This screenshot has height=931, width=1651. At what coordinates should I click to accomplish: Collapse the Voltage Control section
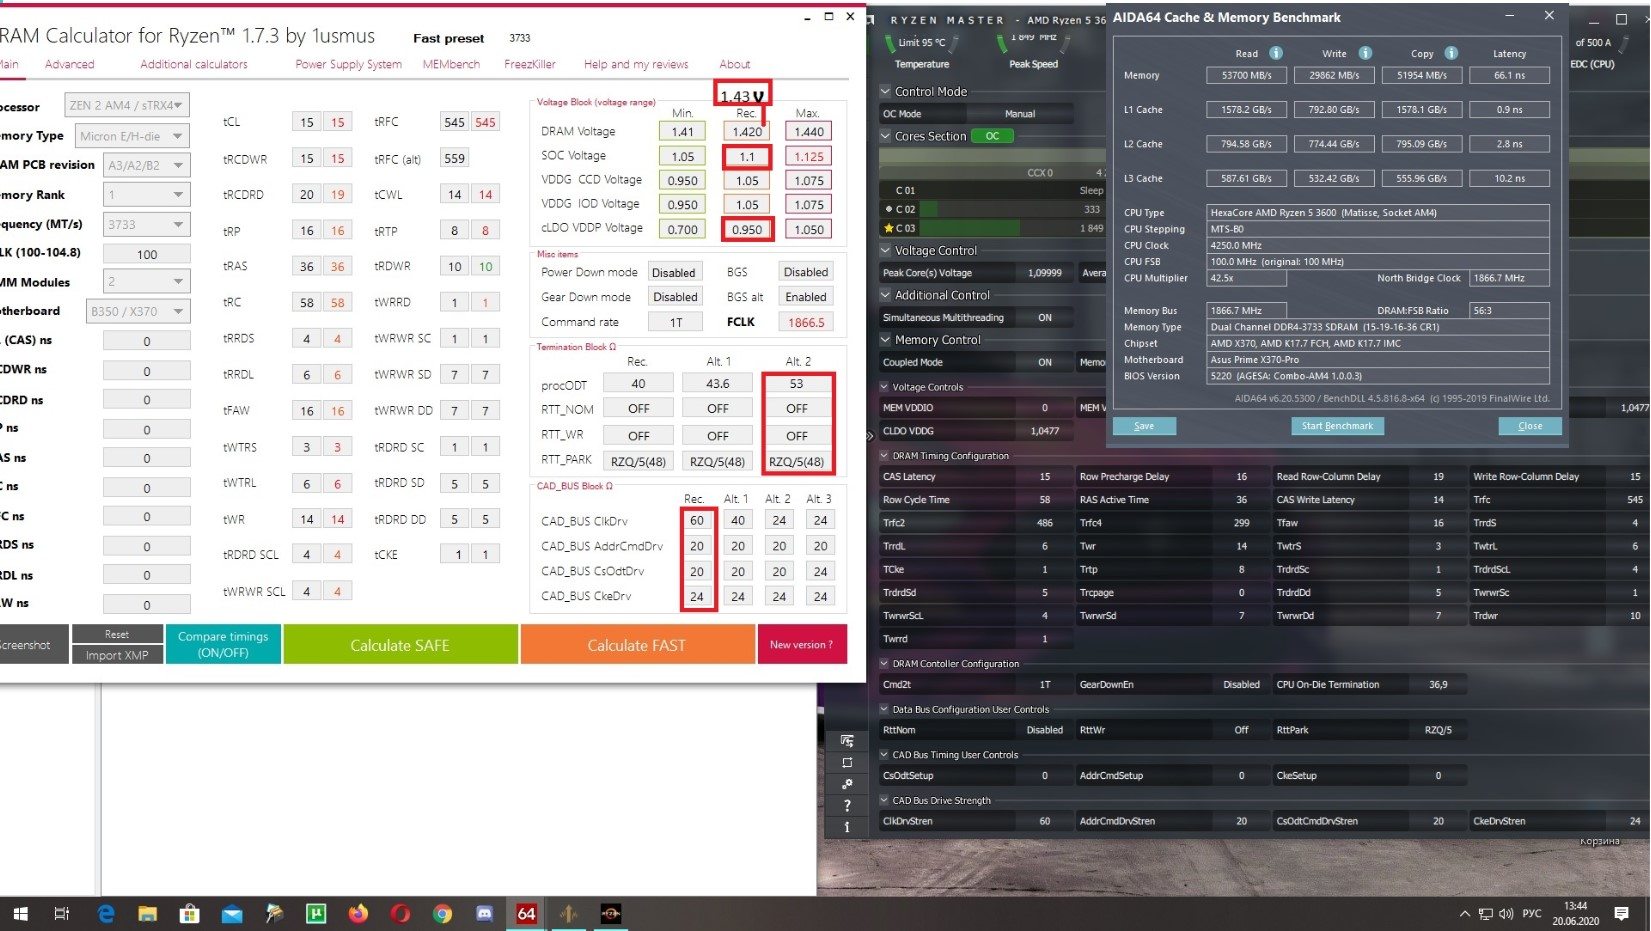(885, 250)
